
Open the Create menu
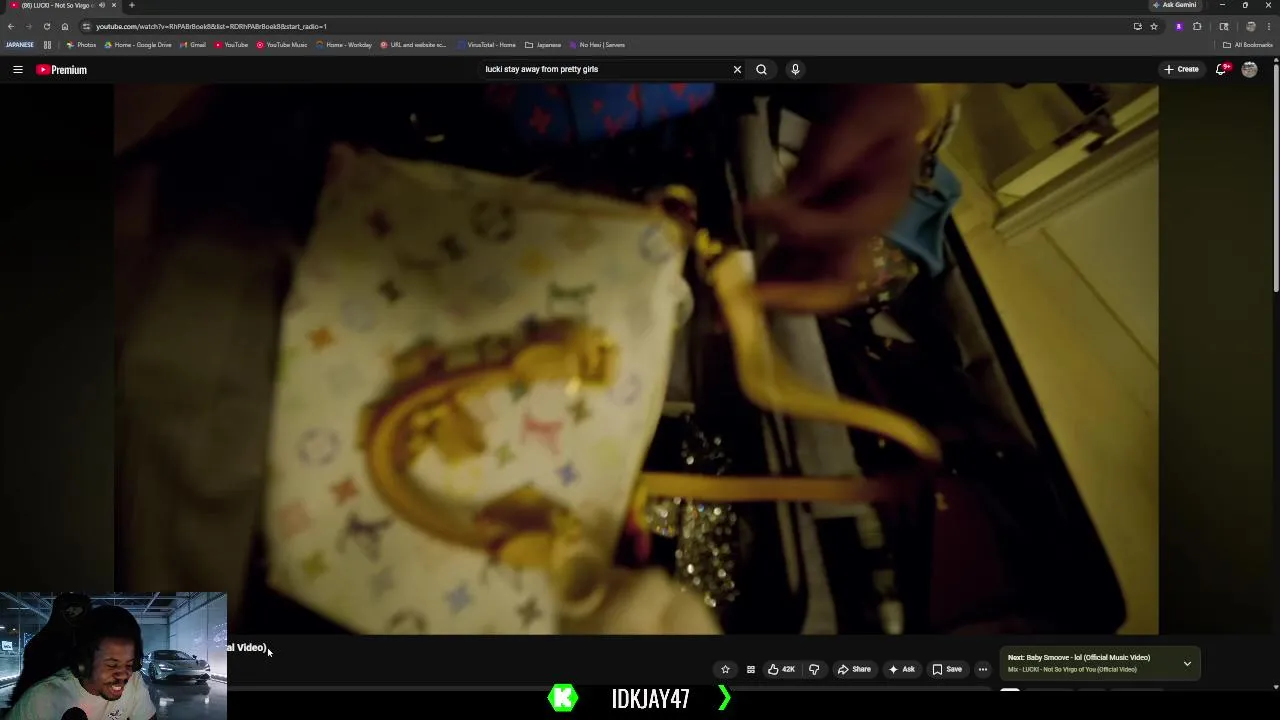(x=1181, y=69)
